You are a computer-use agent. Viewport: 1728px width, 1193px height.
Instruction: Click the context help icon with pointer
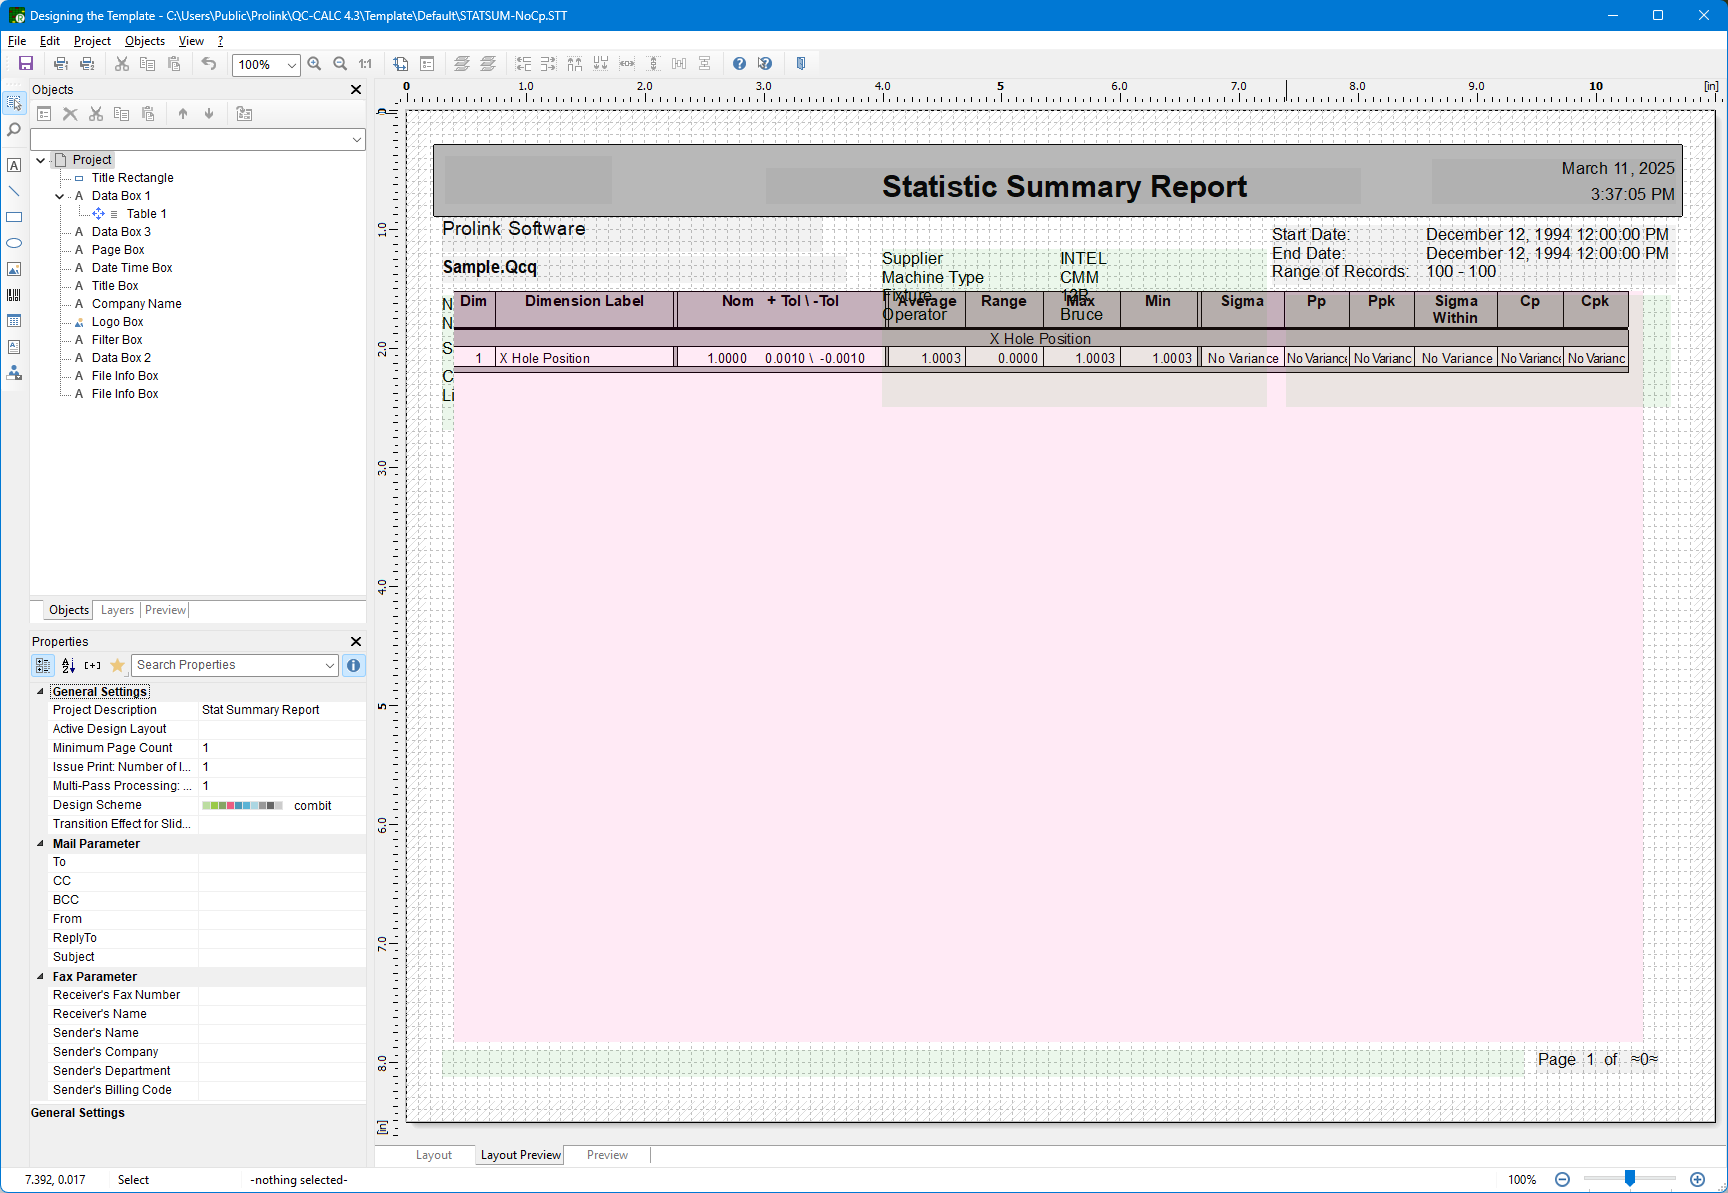coord(765,64)
